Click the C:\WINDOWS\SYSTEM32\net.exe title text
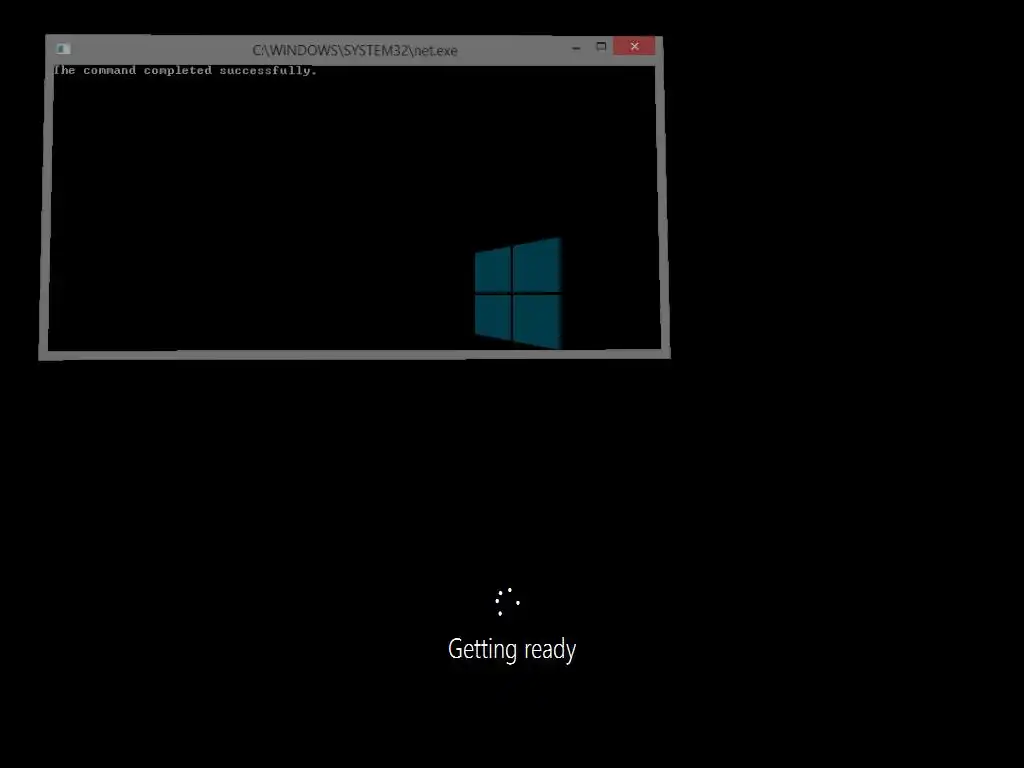The image size is (1024, 768). coord(355,50)
